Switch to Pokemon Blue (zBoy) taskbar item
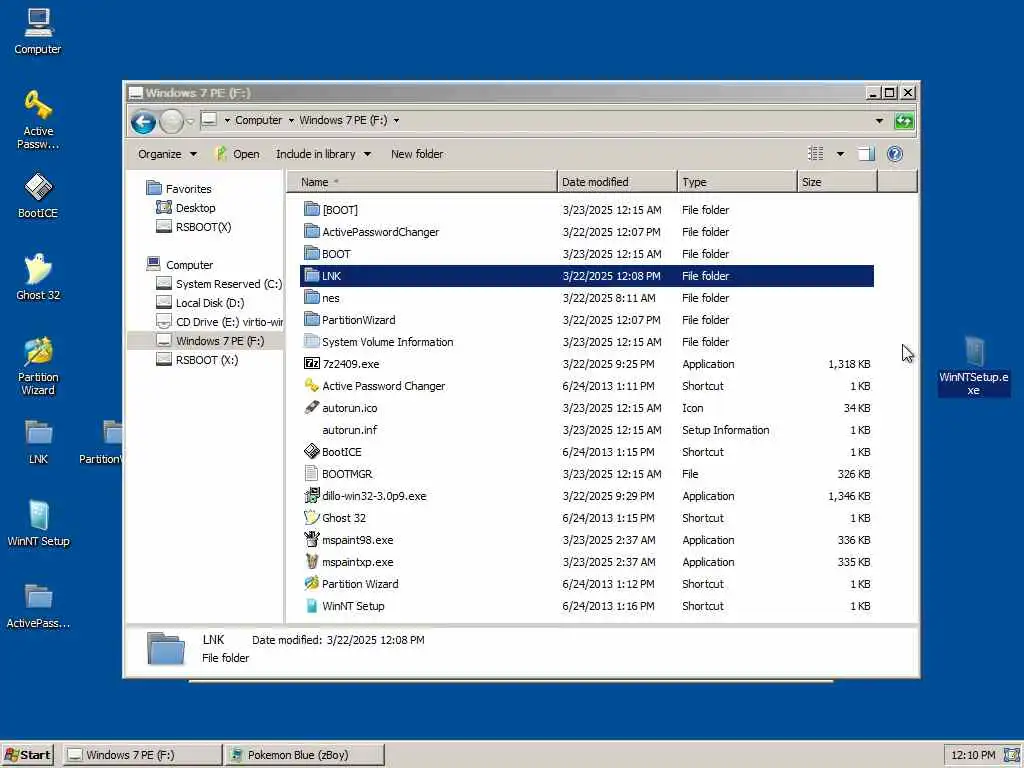The image size is (1024, 768). point(304,755)
